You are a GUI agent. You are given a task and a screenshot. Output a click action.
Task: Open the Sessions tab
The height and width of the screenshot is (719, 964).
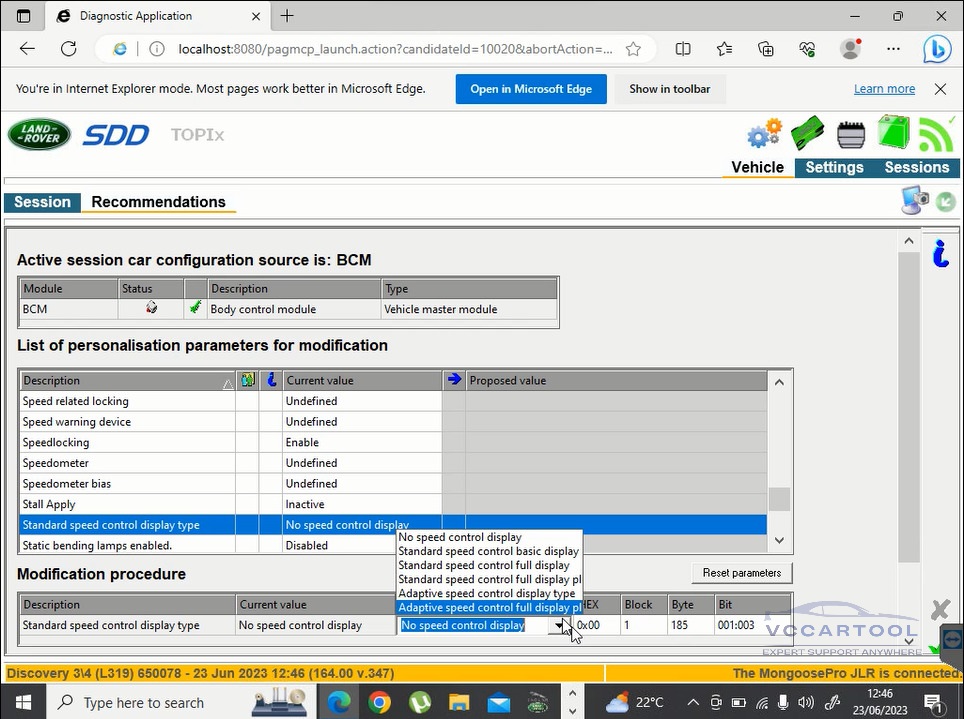tap(916, 168)
